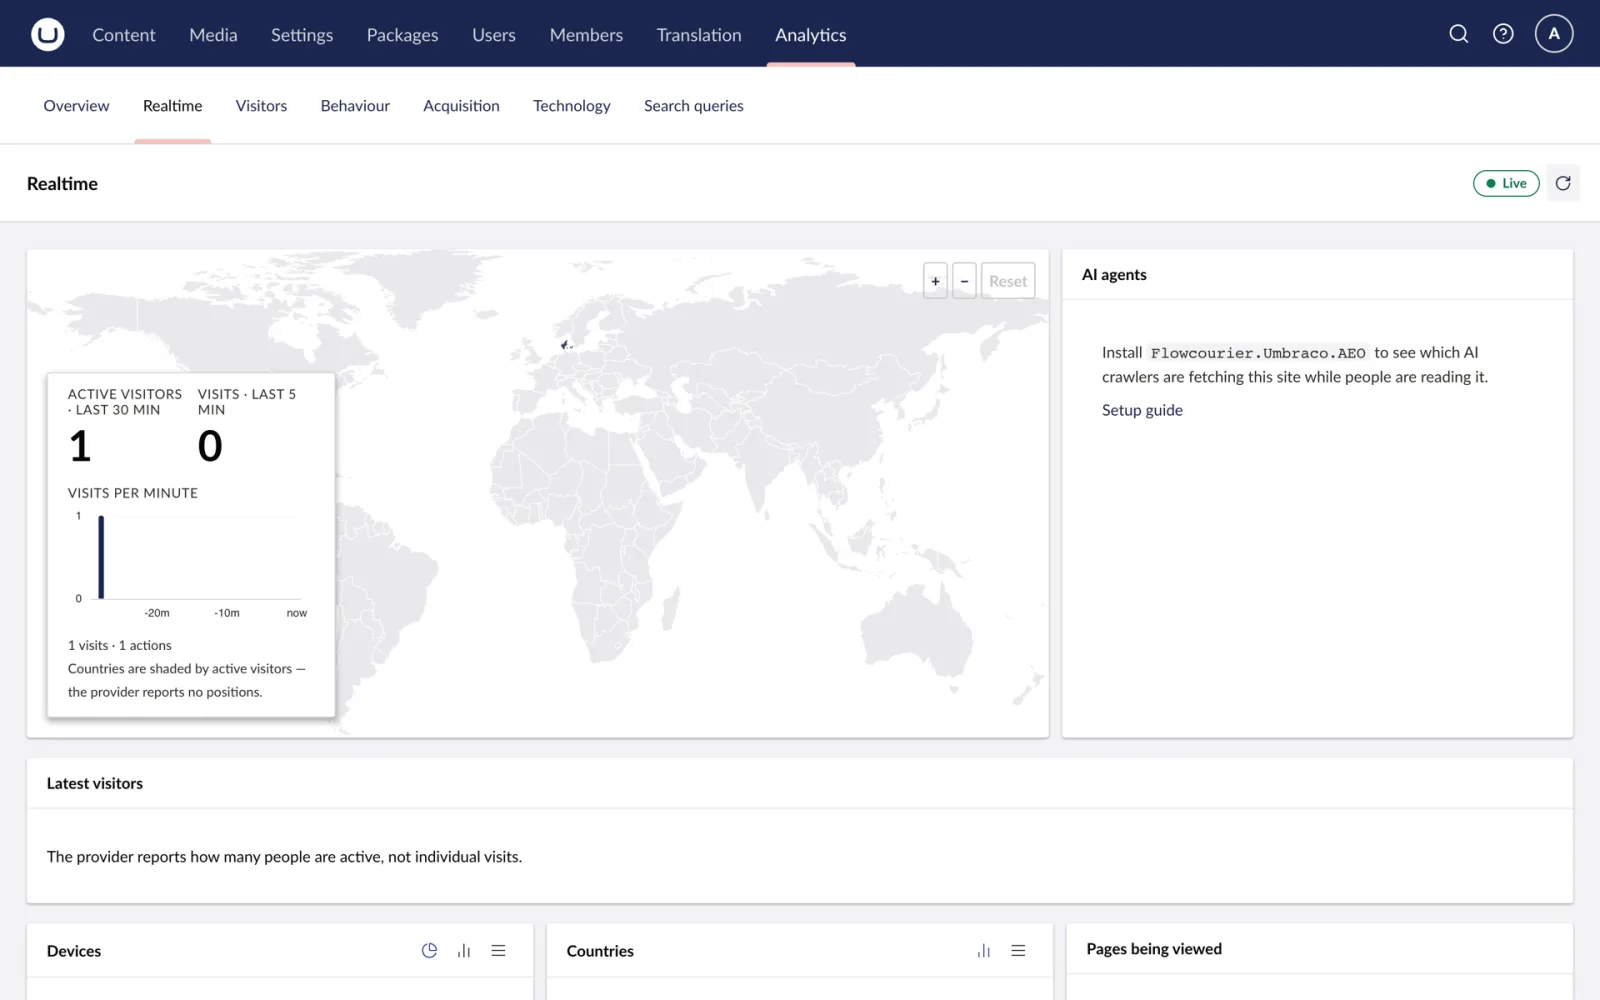The width and height of the screenshot is (1600, 1000).
Task: Click the Umbraco logo icon
Action: pos(47,34)
